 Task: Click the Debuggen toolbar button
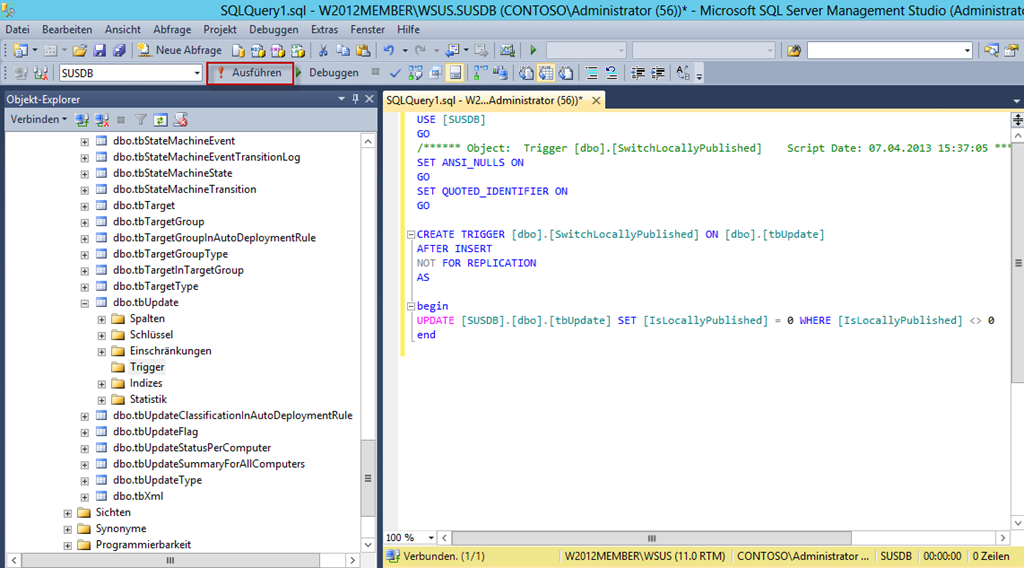tap(327, 73)
